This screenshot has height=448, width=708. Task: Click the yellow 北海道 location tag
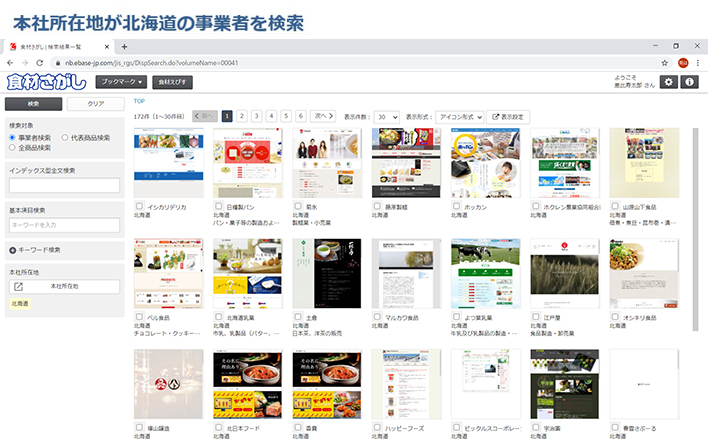click(20, 303)
